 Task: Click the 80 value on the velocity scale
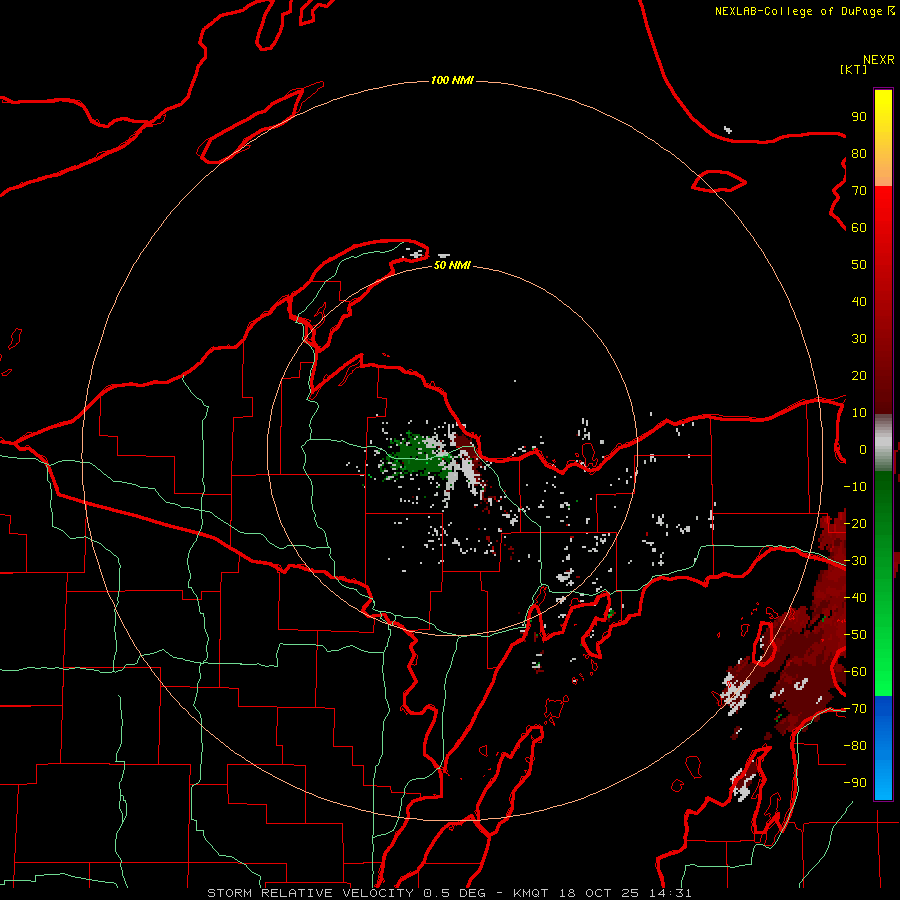(859, 153)
